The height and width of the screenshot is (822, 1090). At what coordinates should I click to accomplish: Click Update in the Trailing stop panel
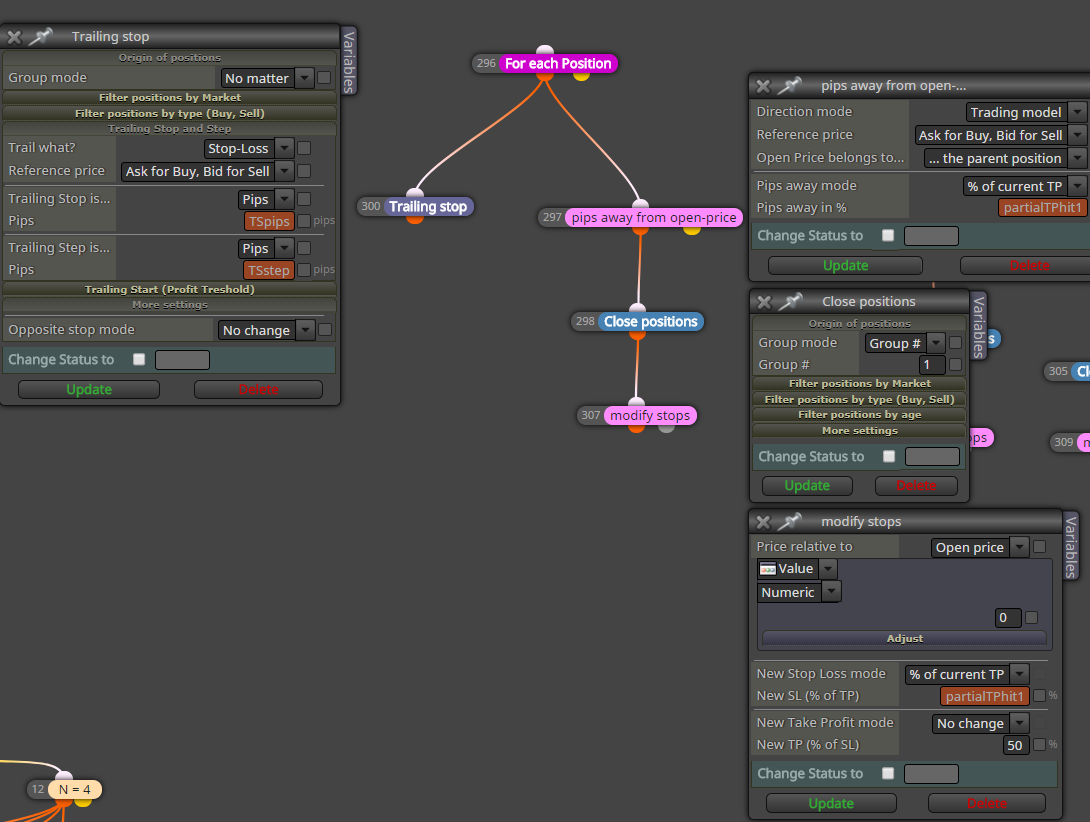(x=89, y=389)
